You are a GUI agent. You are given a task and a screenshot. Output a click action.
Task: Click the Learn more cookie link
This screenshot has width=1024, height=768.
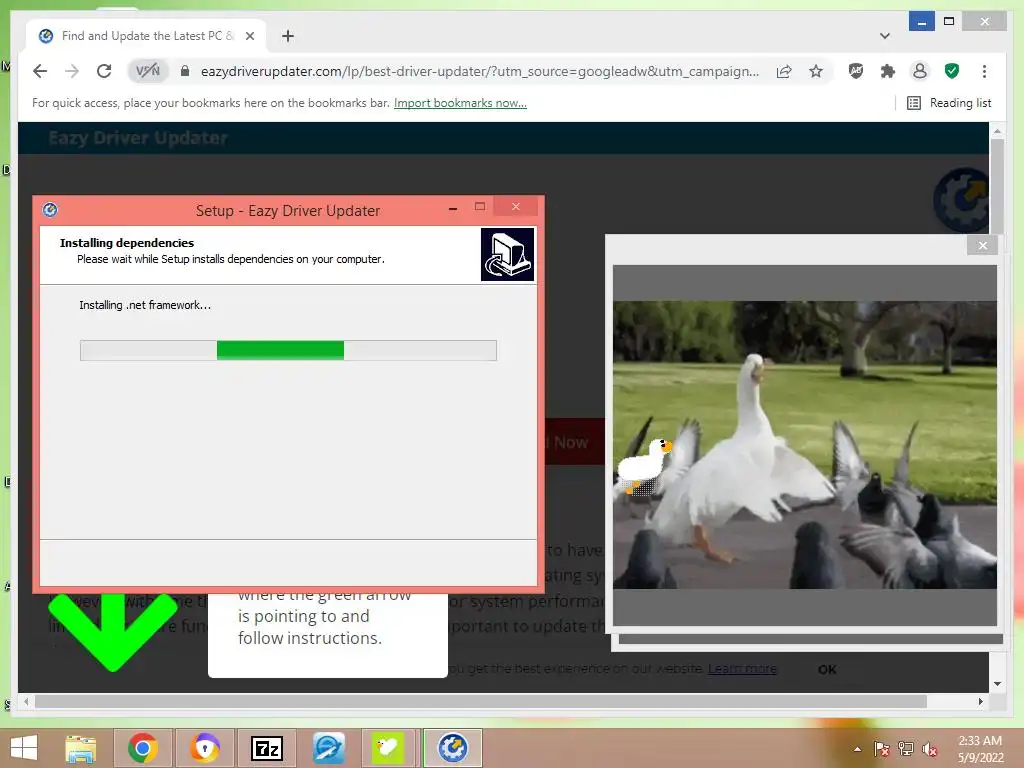pos(743,669)
